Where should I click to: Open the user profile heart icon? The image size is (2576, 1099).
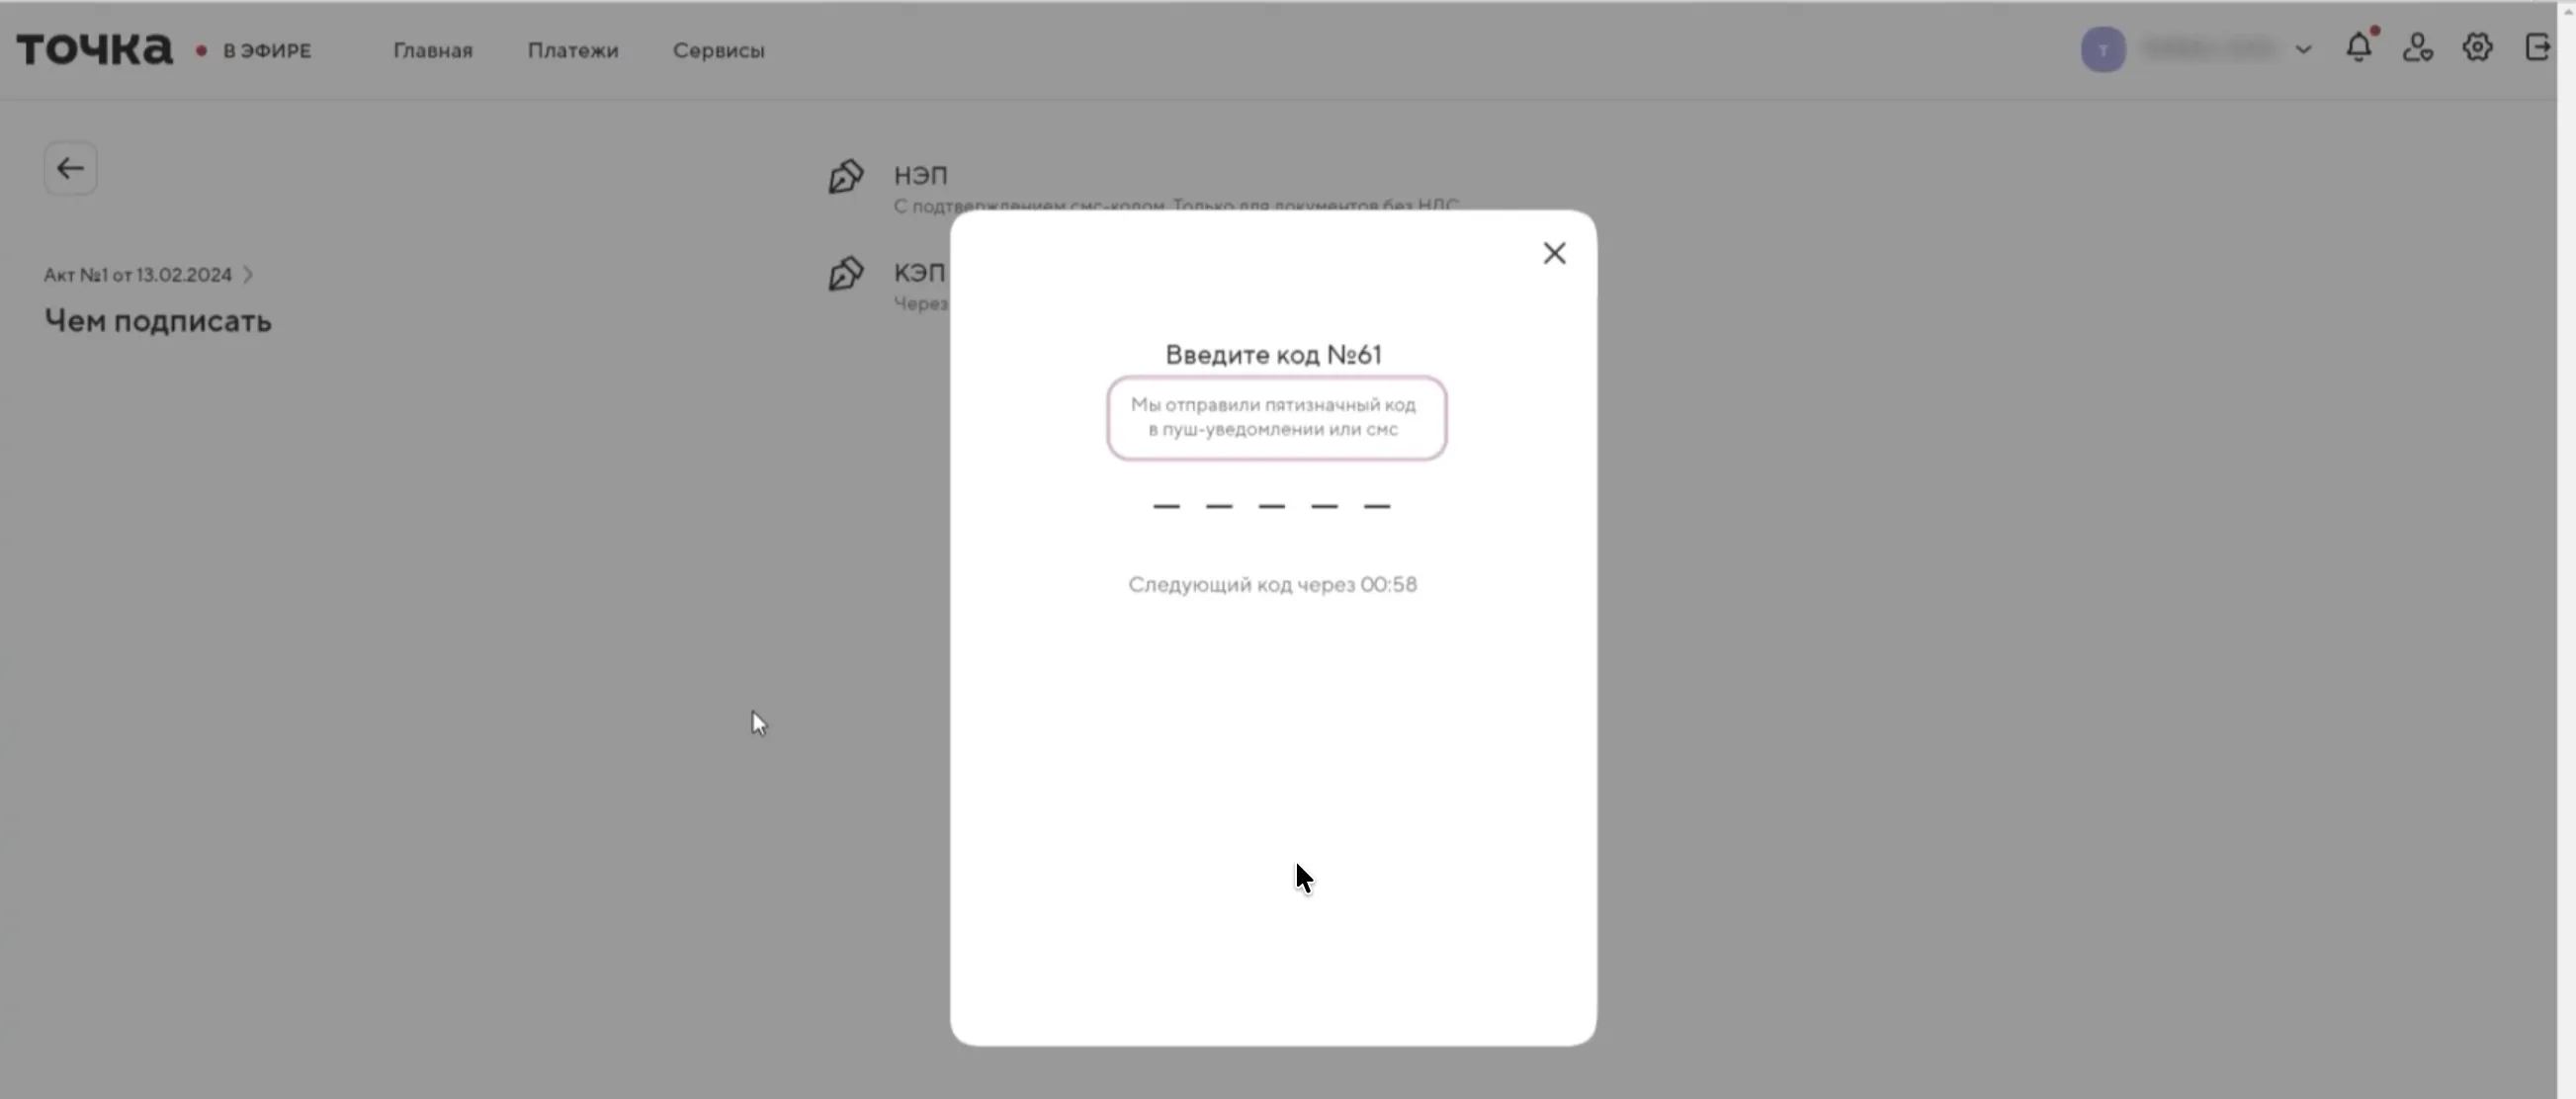pos(2417,47)
